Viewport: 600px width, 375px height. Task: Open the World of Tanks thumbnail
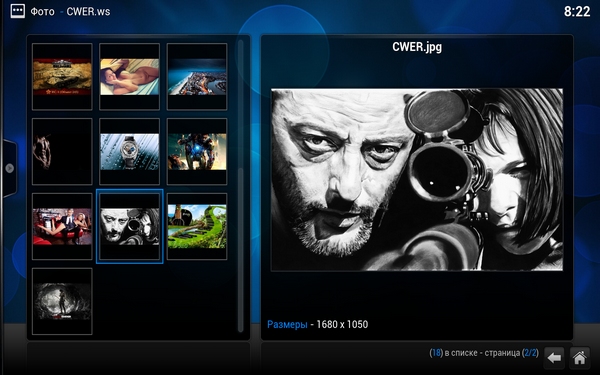[x=62, y=77]
